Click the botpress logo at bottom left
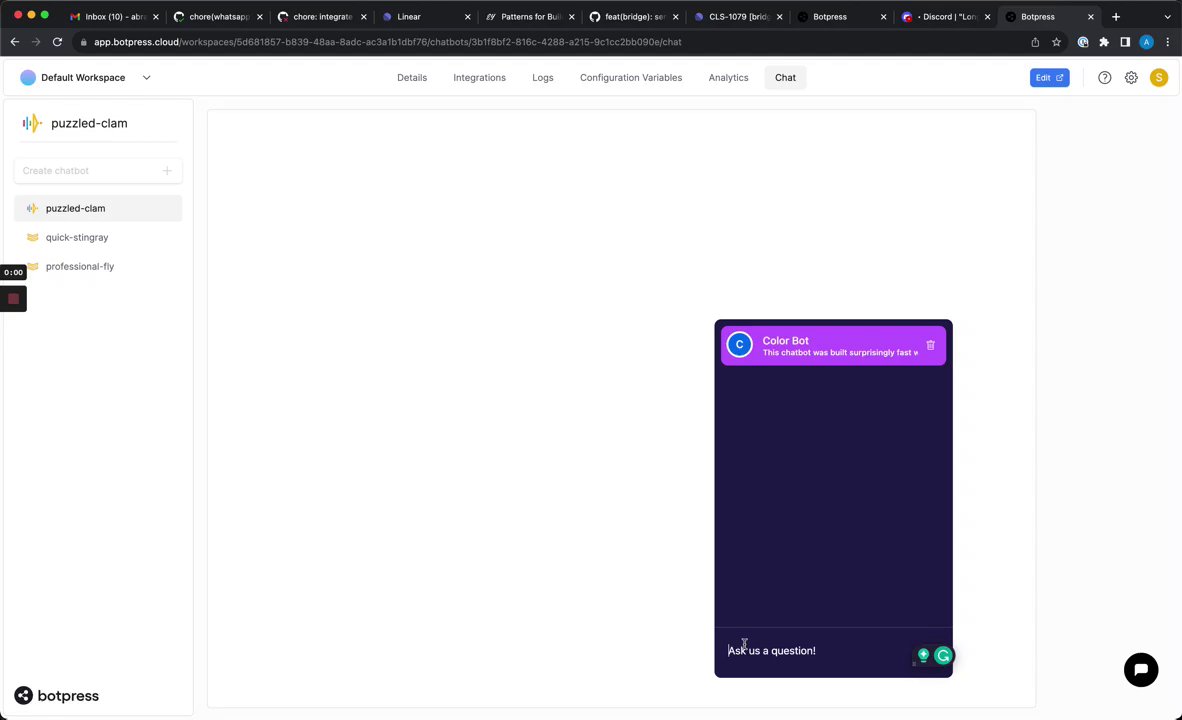 (57, 695)
